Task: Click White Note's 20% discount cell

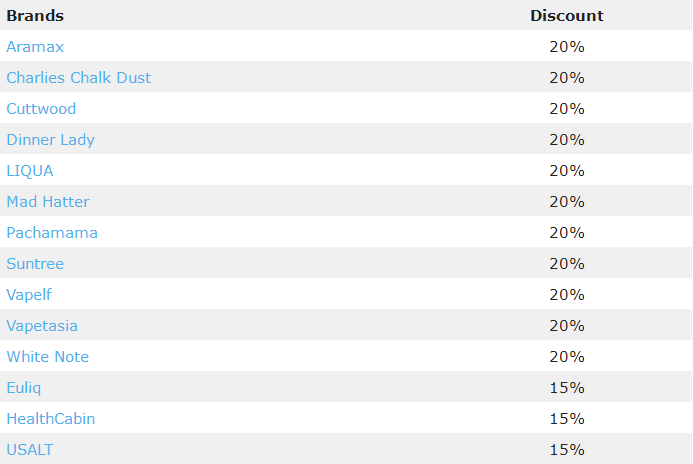Action: [x=567, y=357]
